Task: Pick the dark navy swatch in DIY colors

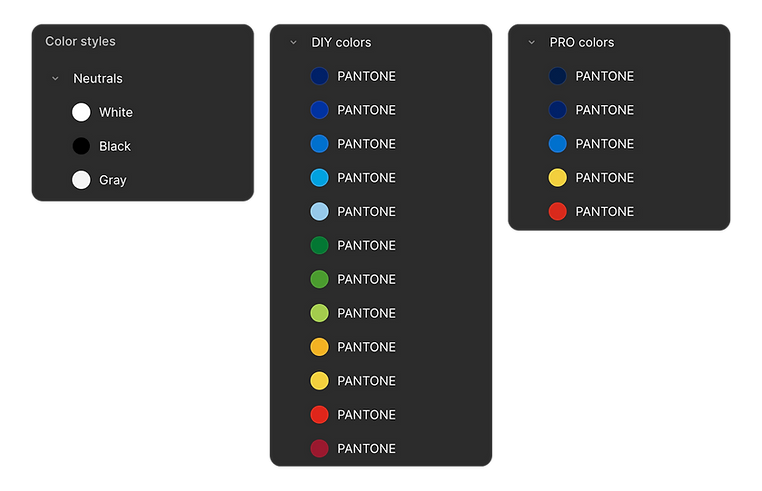Action: coord(319,76)
